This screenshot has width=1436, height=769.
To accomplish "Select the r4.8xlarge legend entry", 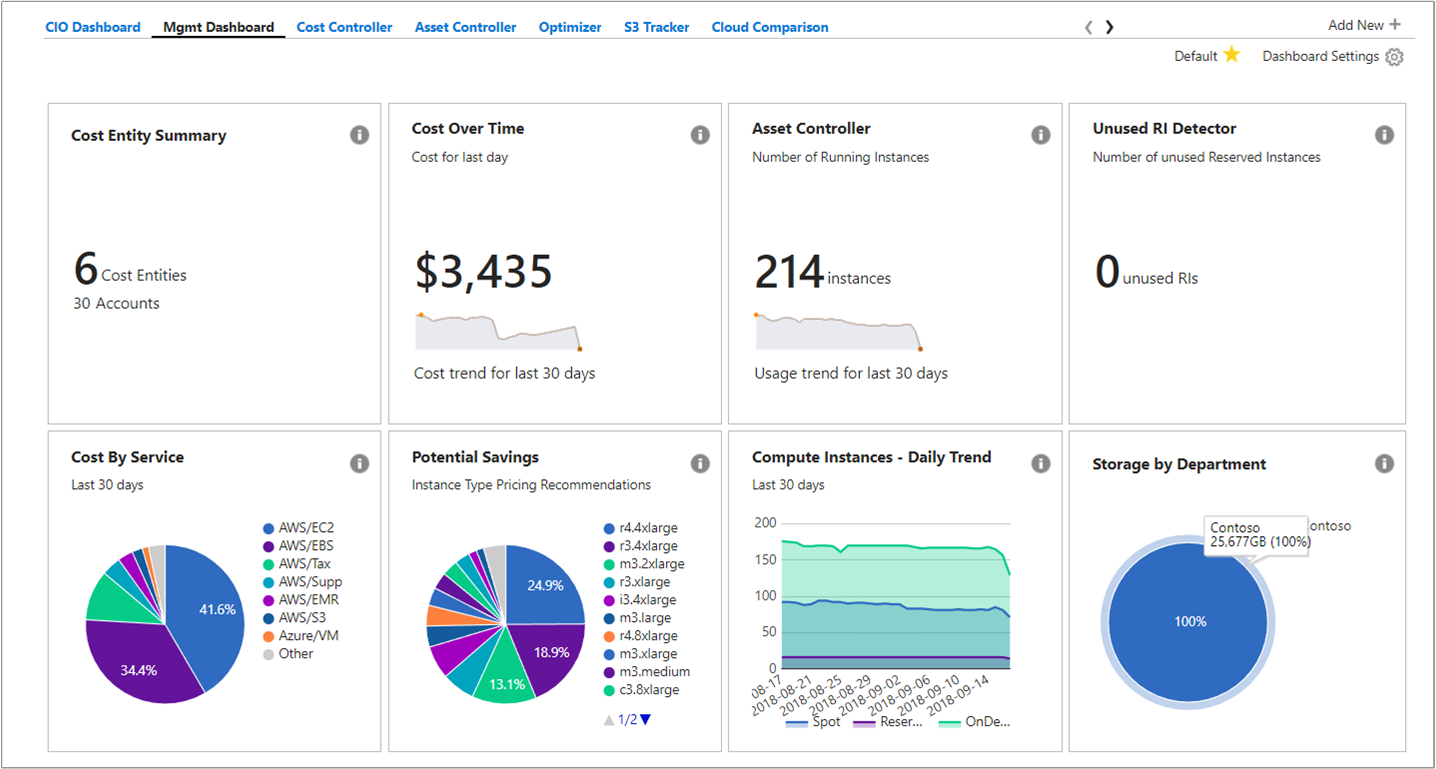I will (640, 636).
